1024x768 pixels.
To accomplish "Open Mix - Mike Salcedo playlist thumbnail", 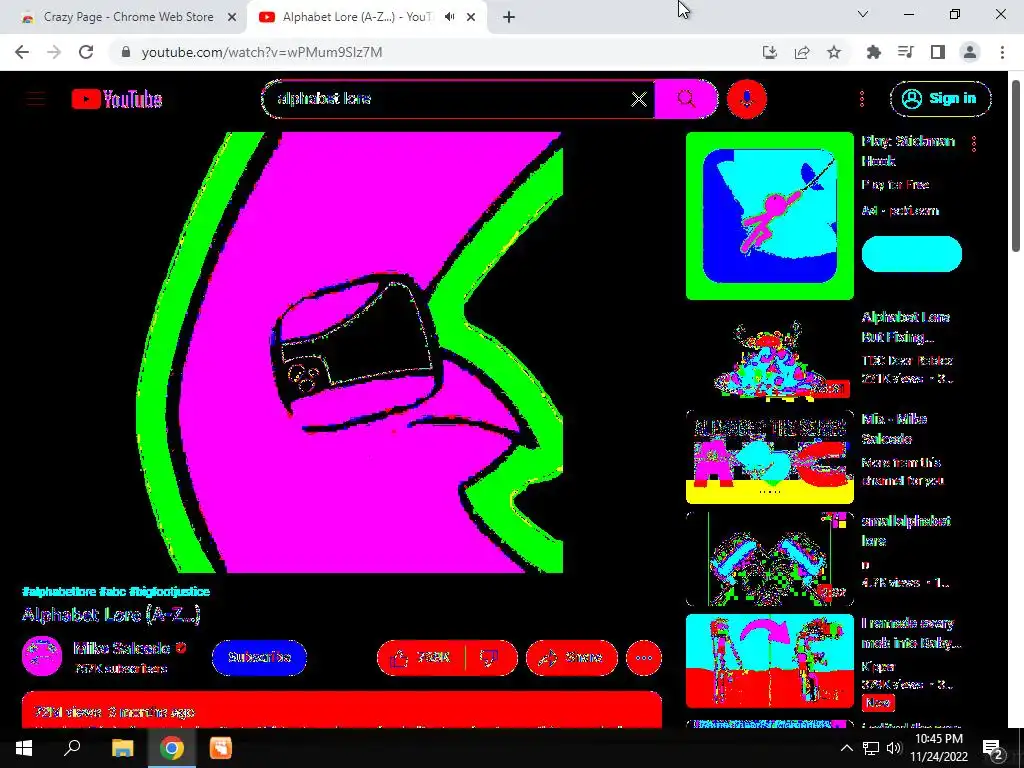I will pos(769,457).
